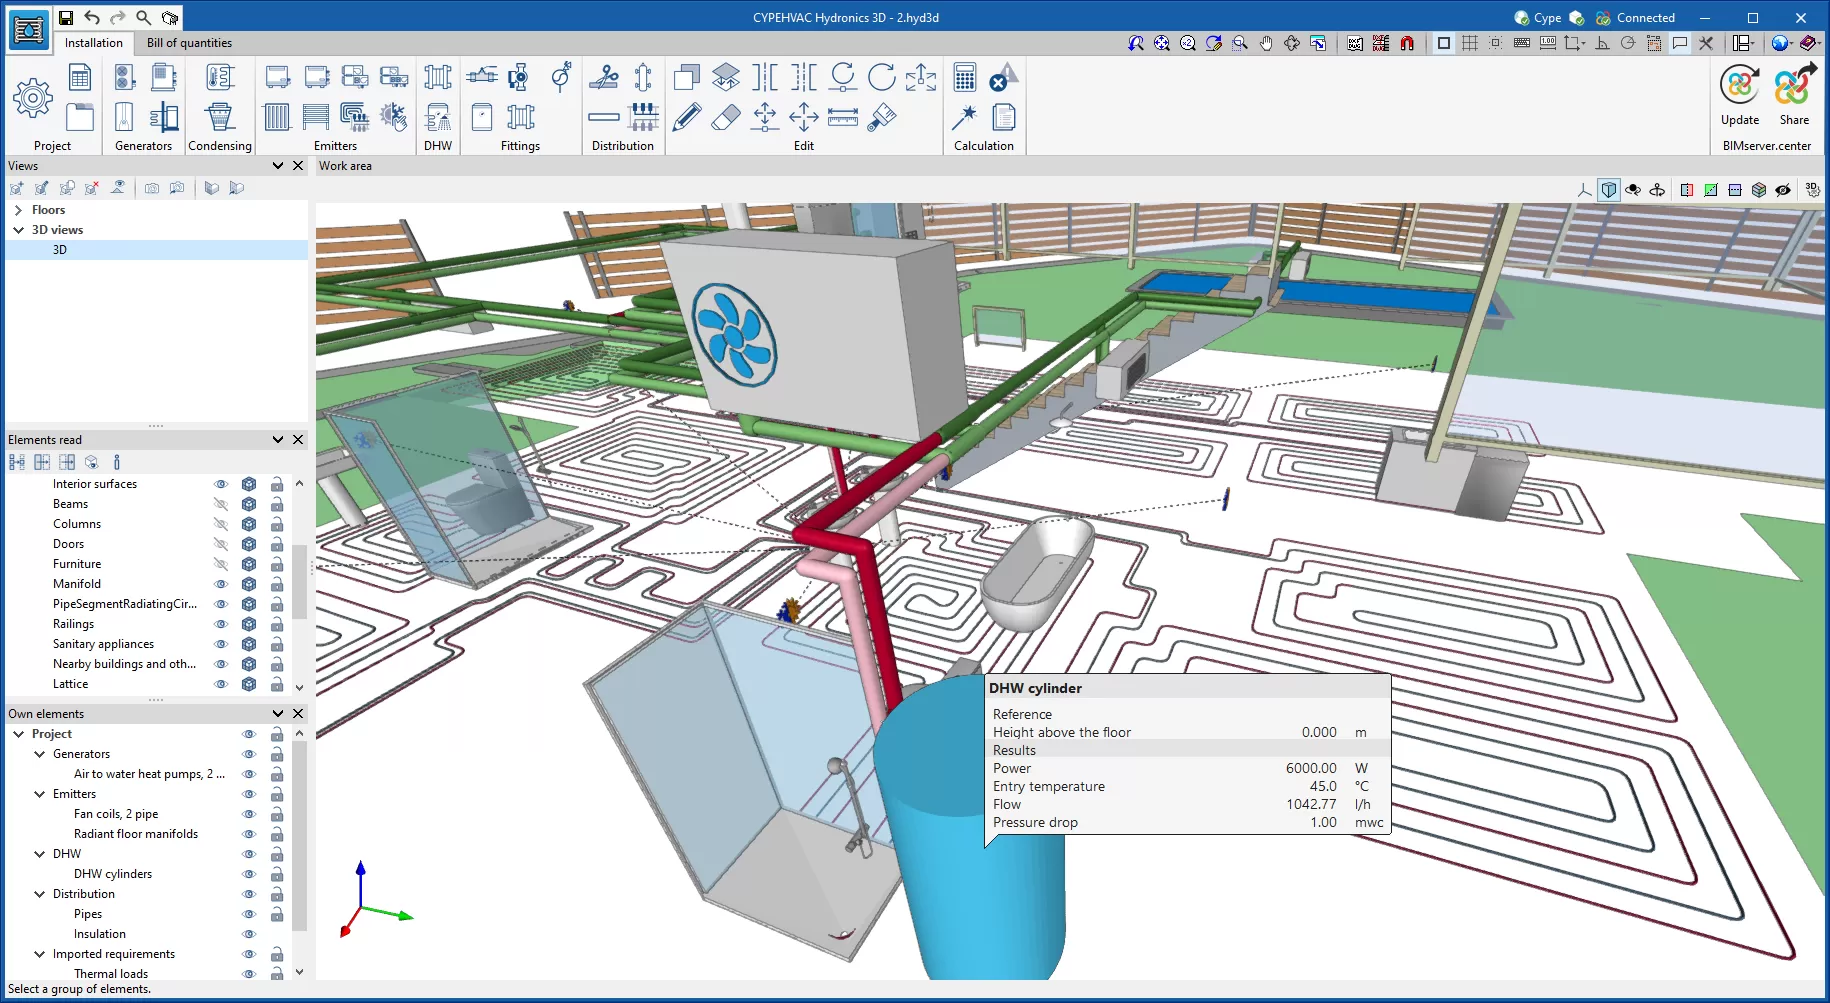Select the Condensing boiler basket icon
The image size is (1830, 1003).
tap(220, 117)
